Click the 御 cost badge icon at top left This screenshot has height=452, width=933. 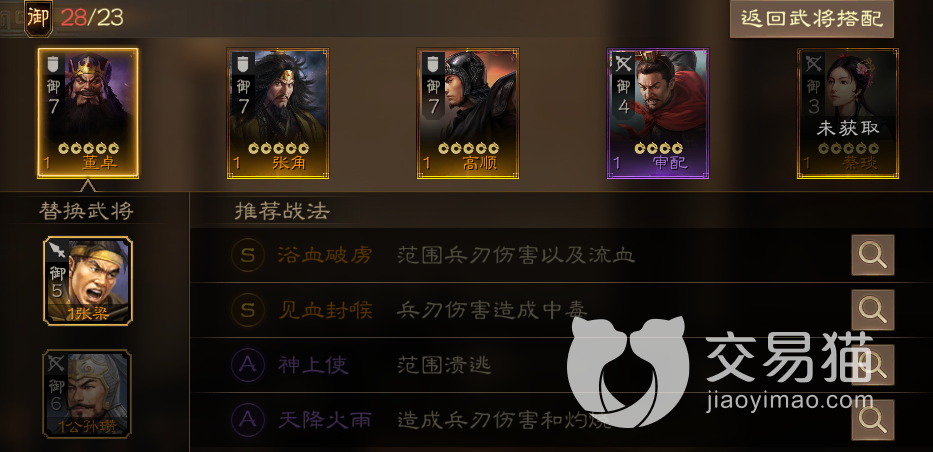coord(38,18)
